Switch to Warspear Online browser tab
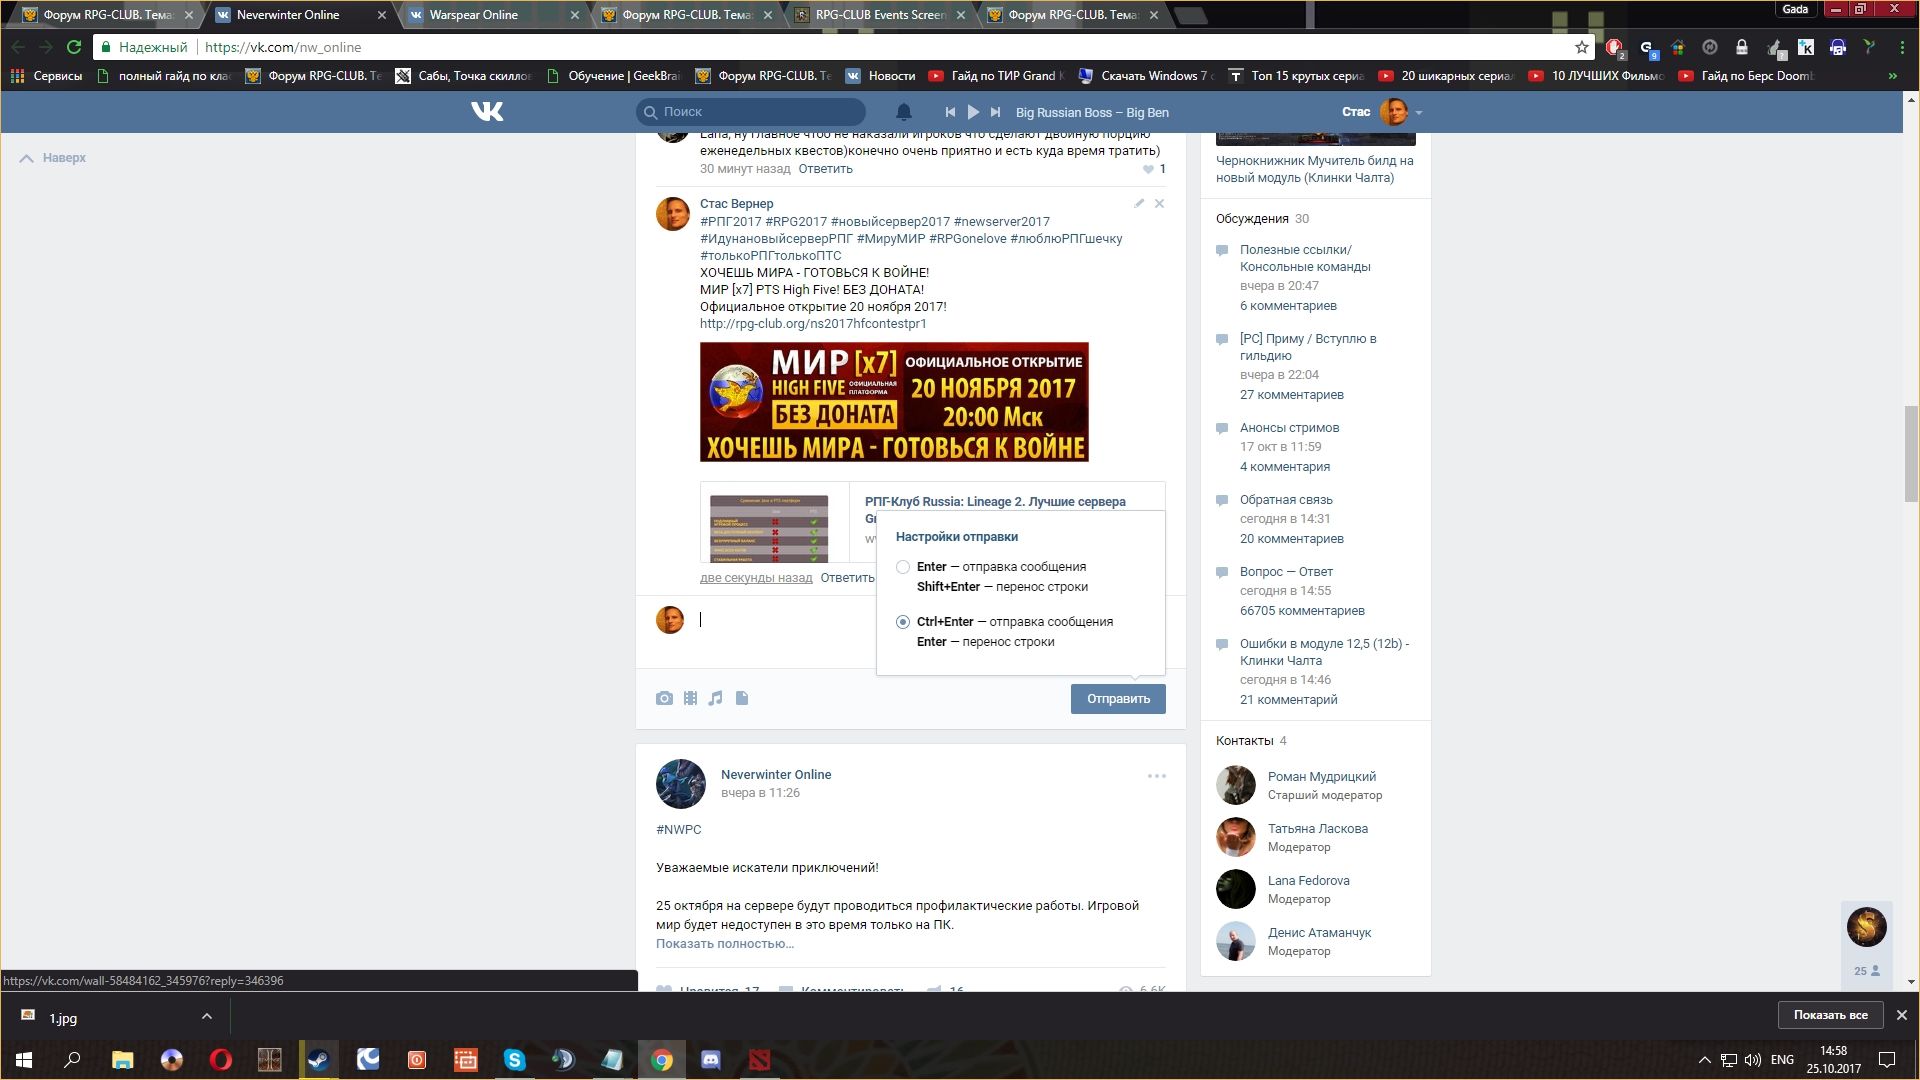 coord(473,15)
